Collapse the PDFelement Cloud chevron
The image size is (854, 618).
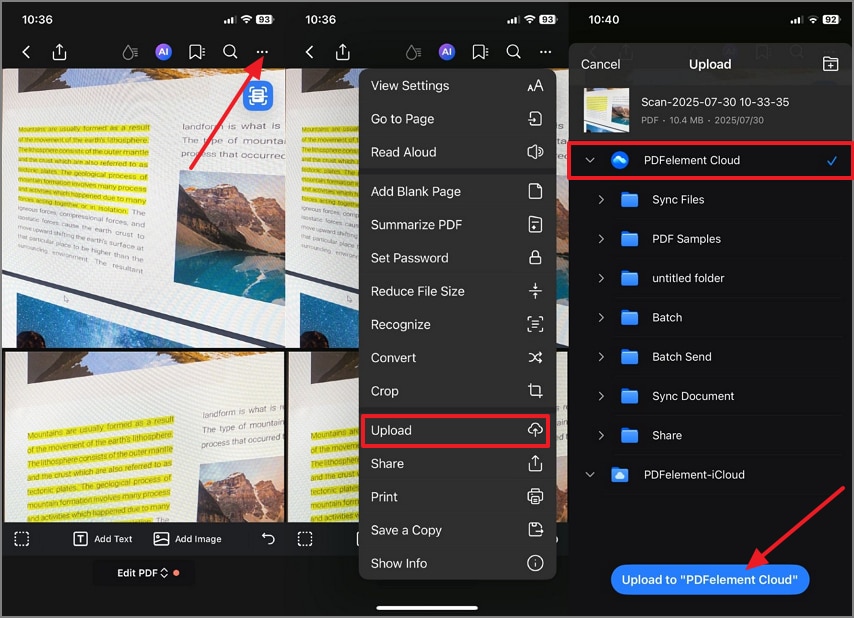(590, 160)
